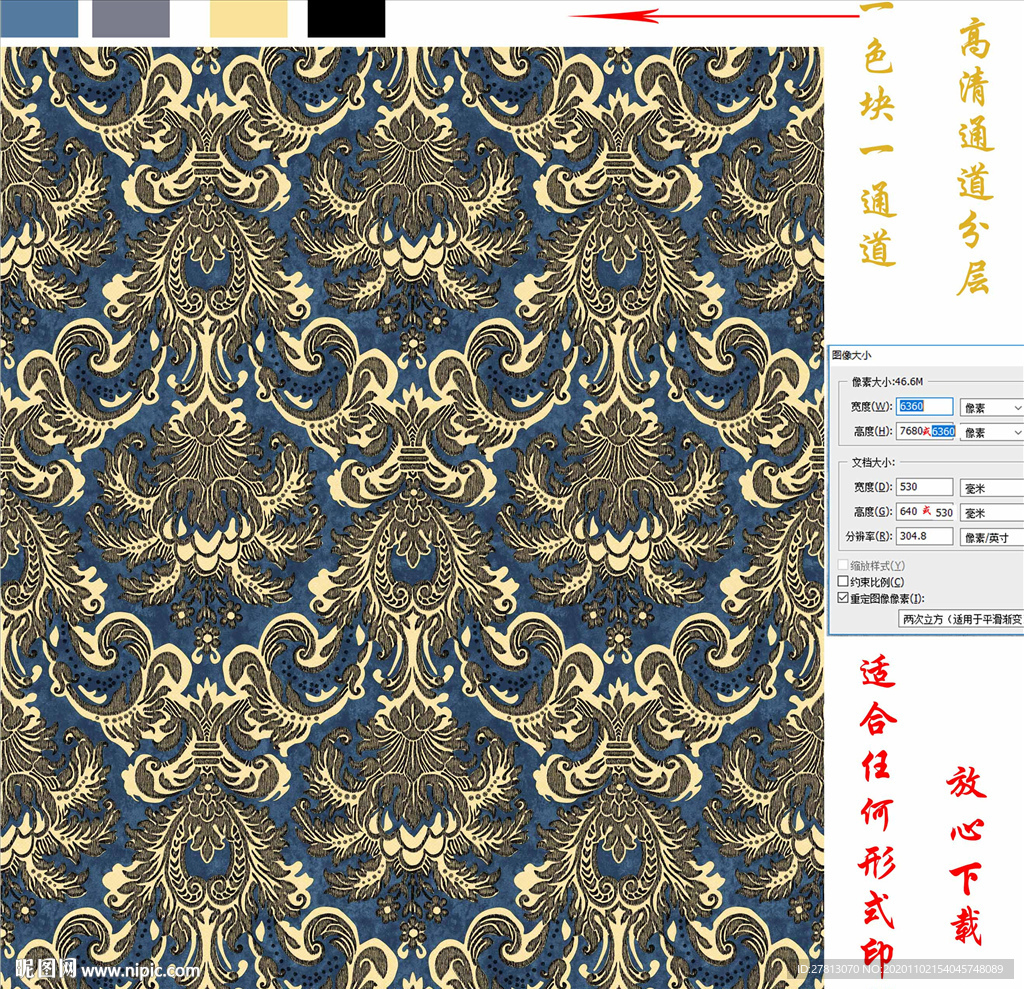The width and height of the screenshot is (1024, 989).
Task: Click the 图像大小 dialog title
Action: [x=852, y=355]
